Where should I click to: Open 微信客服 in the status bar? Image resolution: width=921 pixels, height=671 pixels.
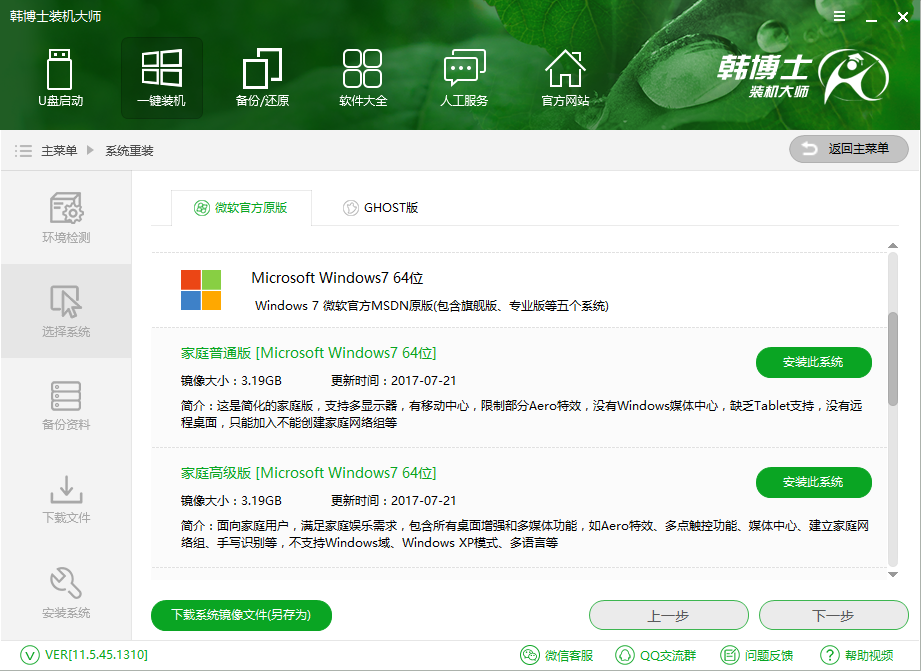(557, 655)
